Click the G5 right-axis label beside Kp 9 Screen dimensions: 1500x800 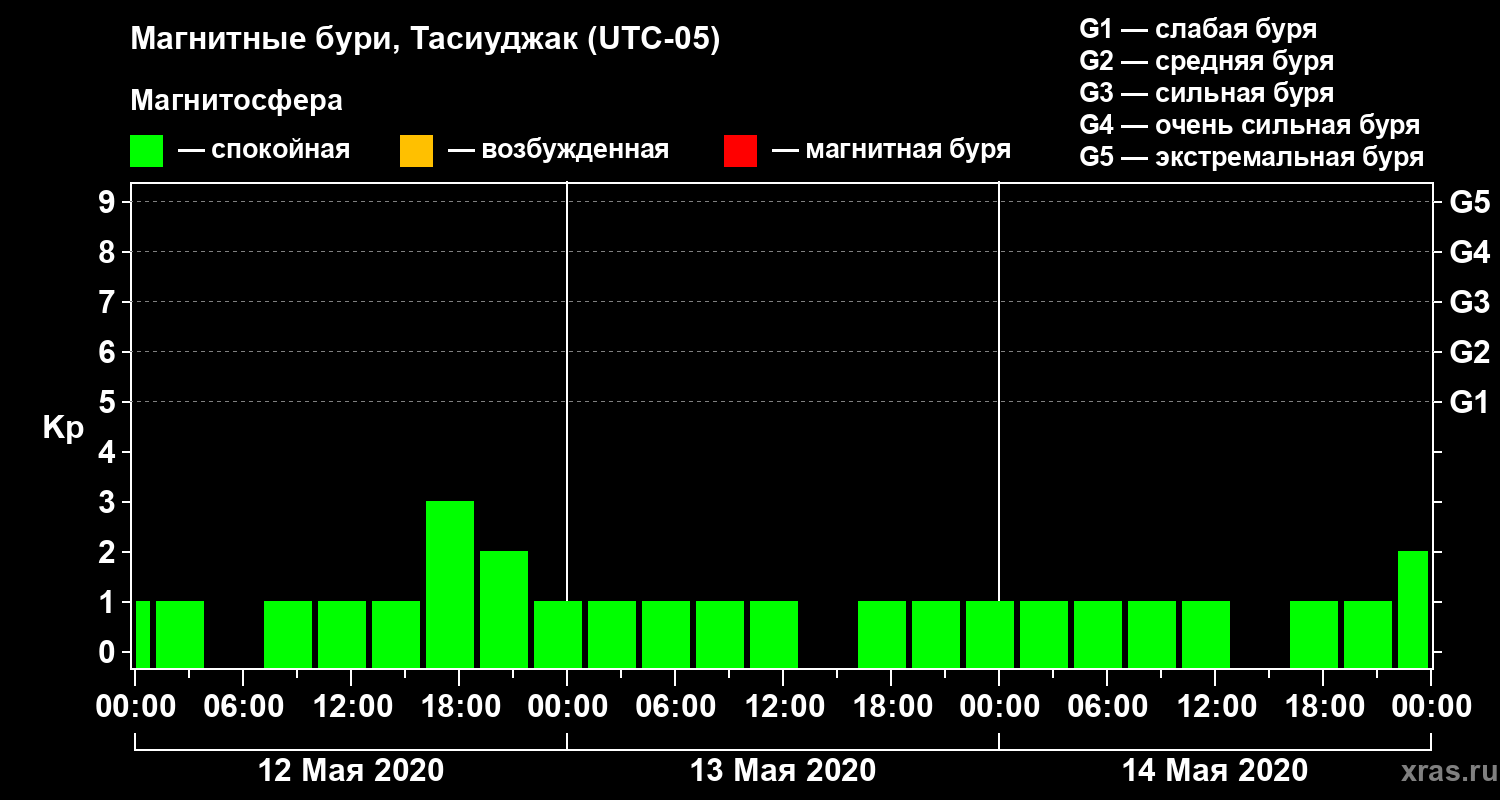click(x=1469, y=202)
